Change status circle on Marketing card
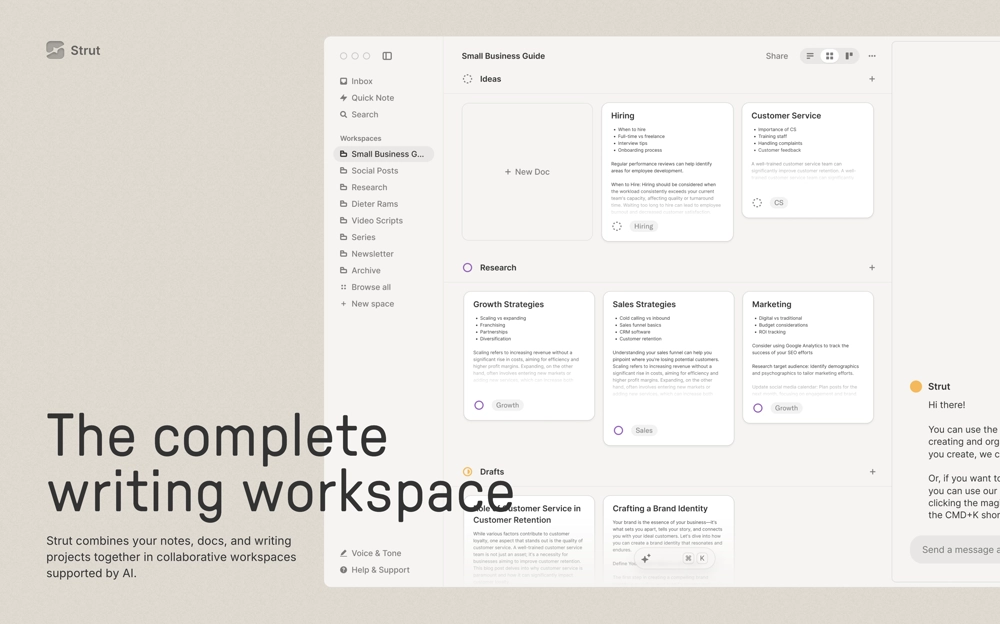Viewport: 1000px width, 624px height. point(758,408)
